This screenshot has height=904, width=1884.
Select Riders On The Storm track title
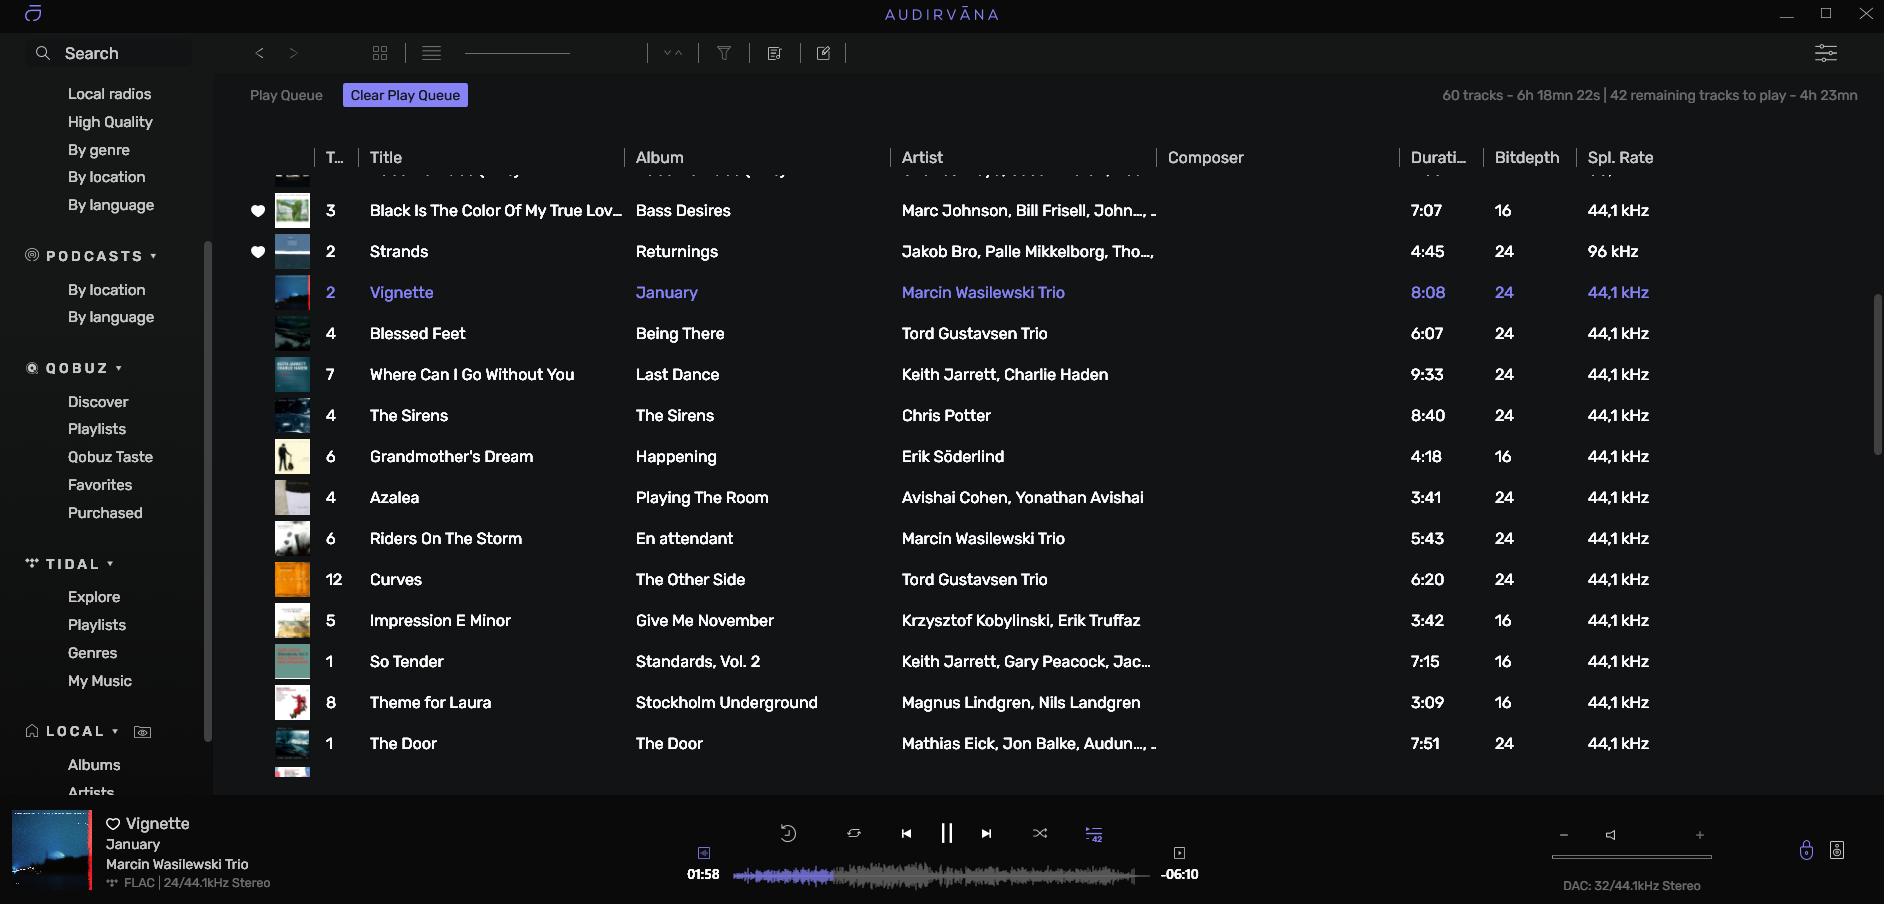click(446, 539)
